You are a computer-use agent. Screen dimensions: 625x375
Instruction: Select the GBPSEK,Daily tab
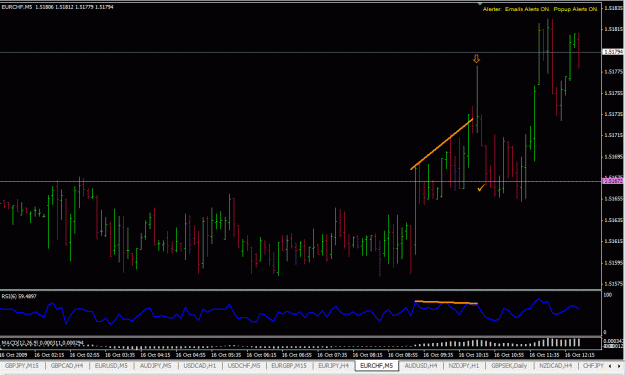pyautogui.click(x=509, y=365)
